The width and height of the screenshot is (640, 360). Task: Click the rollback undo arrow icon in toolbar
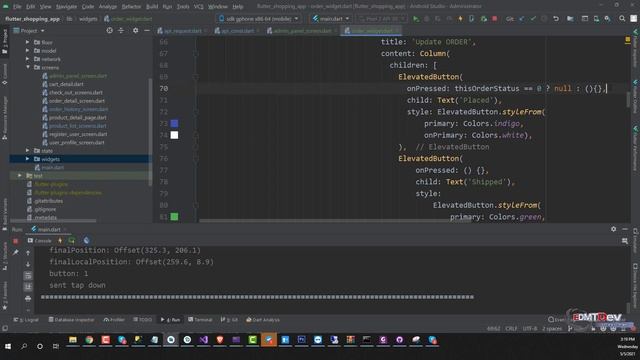point(556,19)
